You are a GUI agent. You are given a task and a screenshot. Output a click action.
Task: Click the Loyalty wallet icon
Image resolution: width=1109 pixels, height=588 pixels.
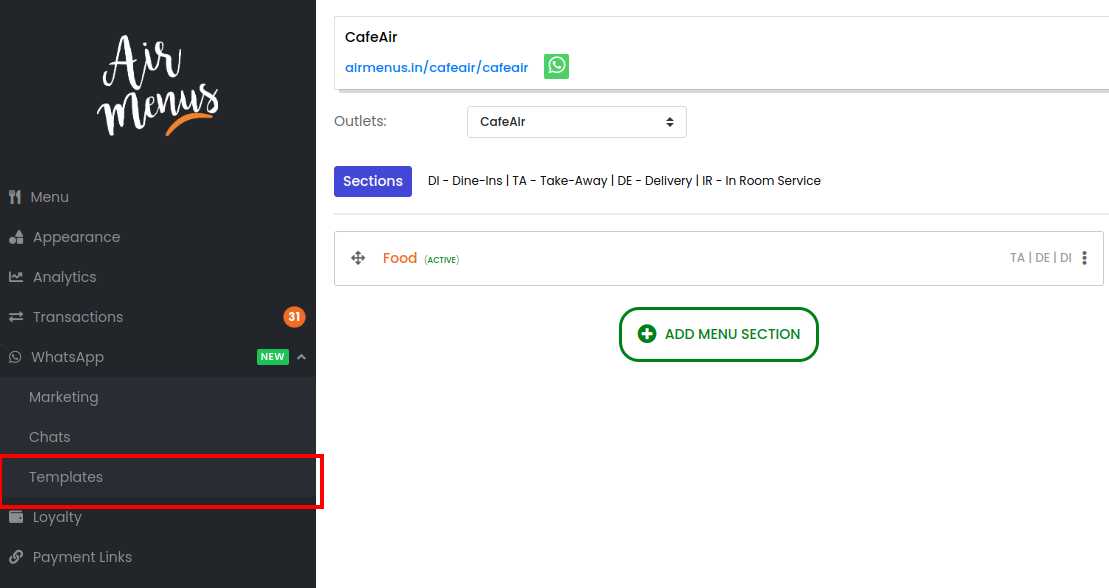pyautogui.click(x=16, y=517)
